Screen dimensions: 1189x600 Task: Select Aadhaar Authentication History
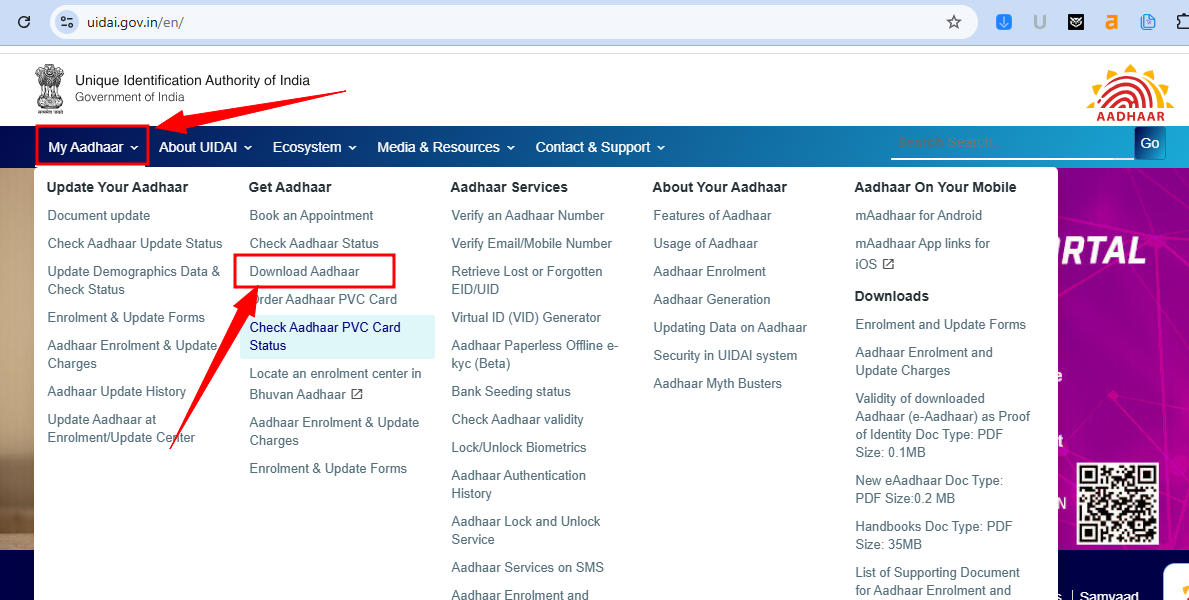click(x=519, y=484)
